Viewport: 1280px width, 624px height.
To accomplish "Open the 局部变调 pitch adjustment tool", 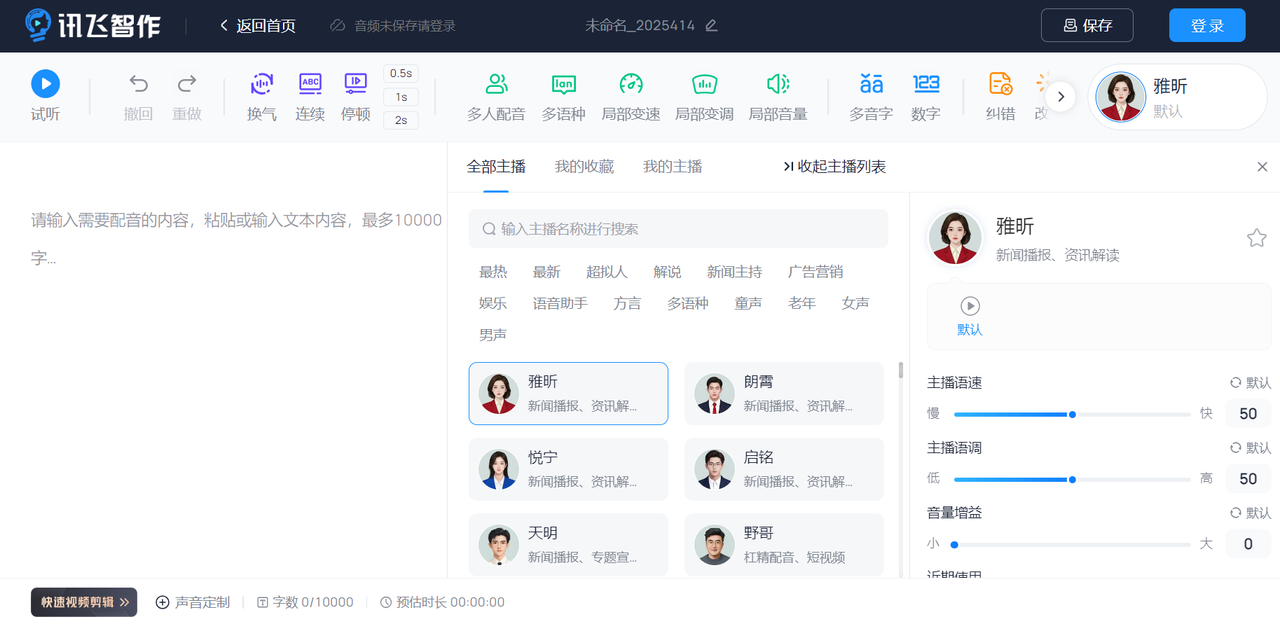I will [x=705, y=96].
